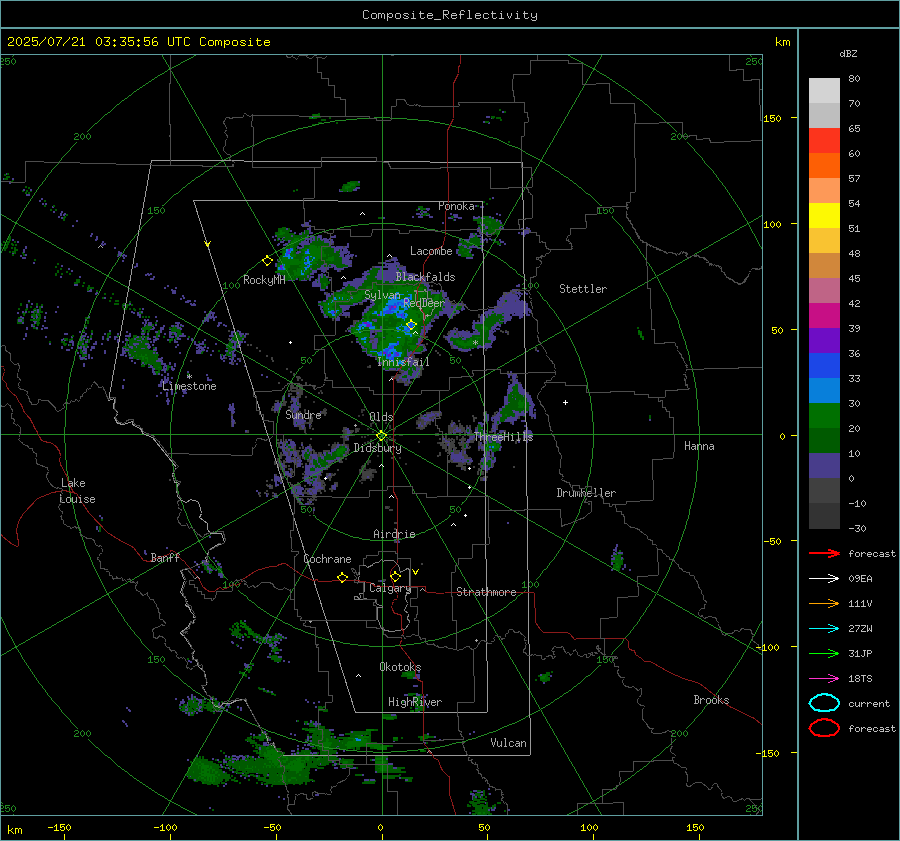Image resolution: width=900 pixels, height=841 pixels.
Task: Click the white cross marker east of ThreeHills
Action: pos(565,402)
